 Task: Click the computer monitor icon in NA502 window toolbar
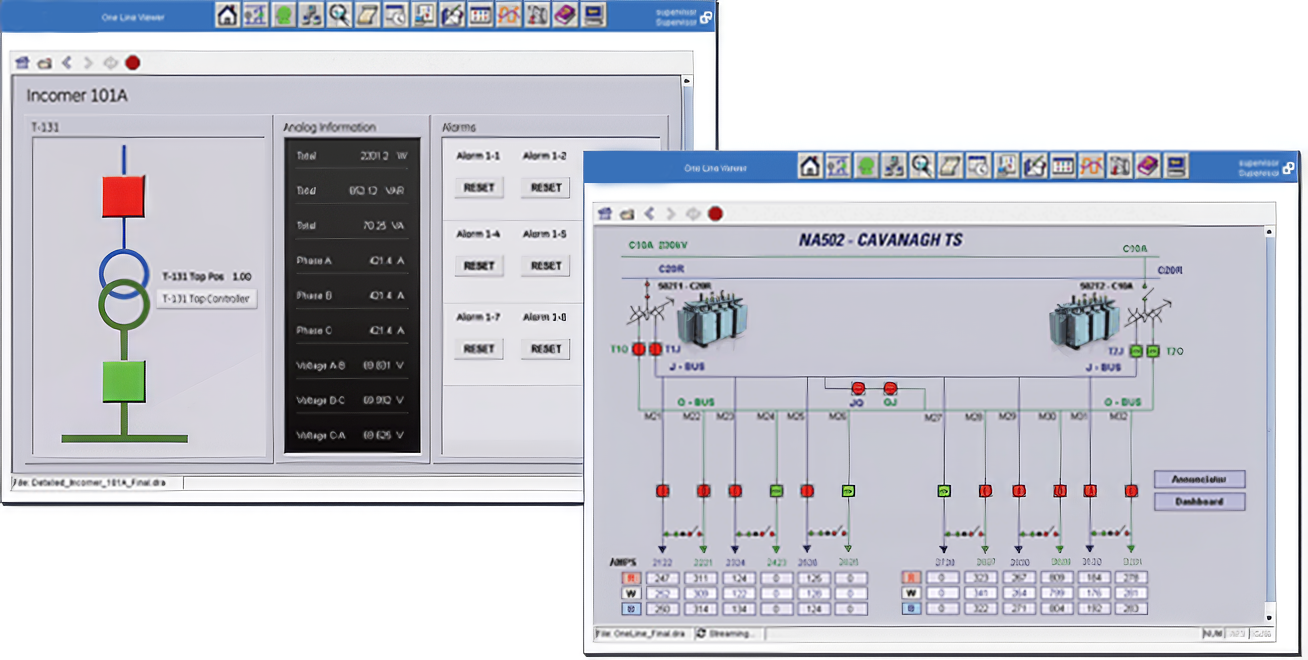[x=1176, y=165]
